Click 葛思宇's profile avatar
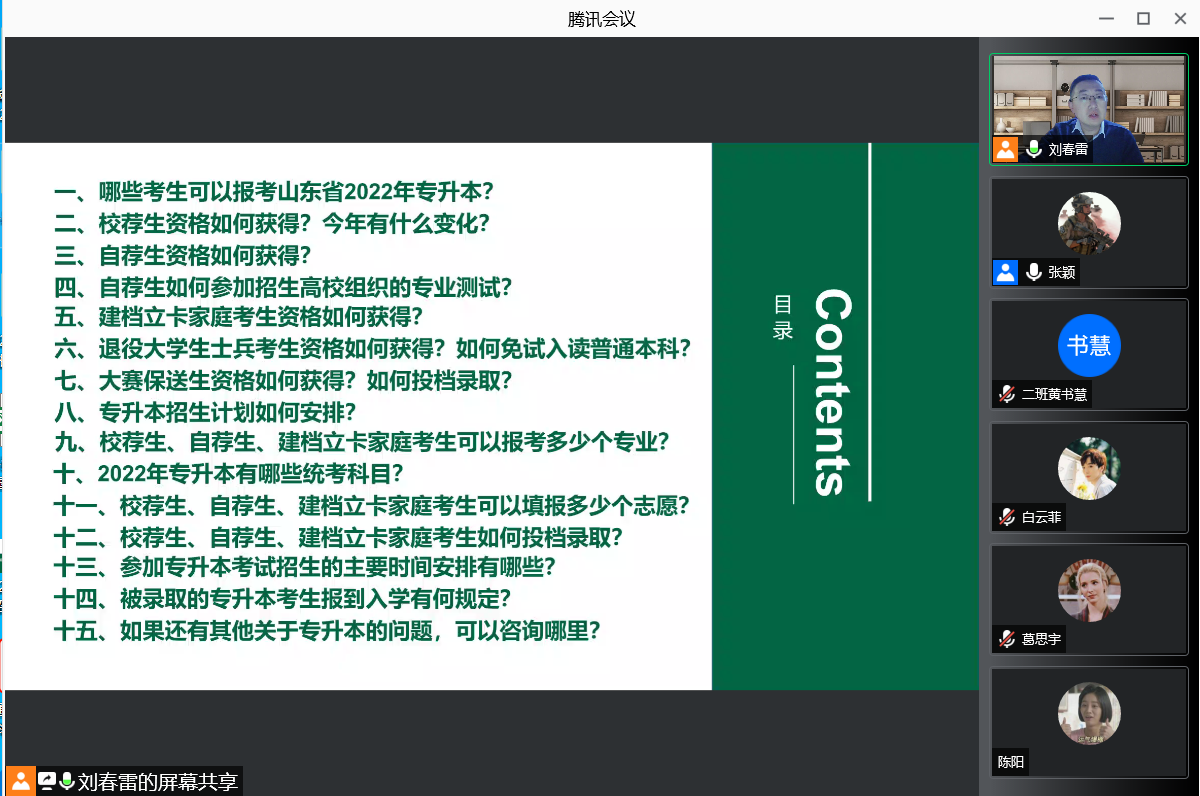The image size is (1200, 796). [x=1089, y=590]
